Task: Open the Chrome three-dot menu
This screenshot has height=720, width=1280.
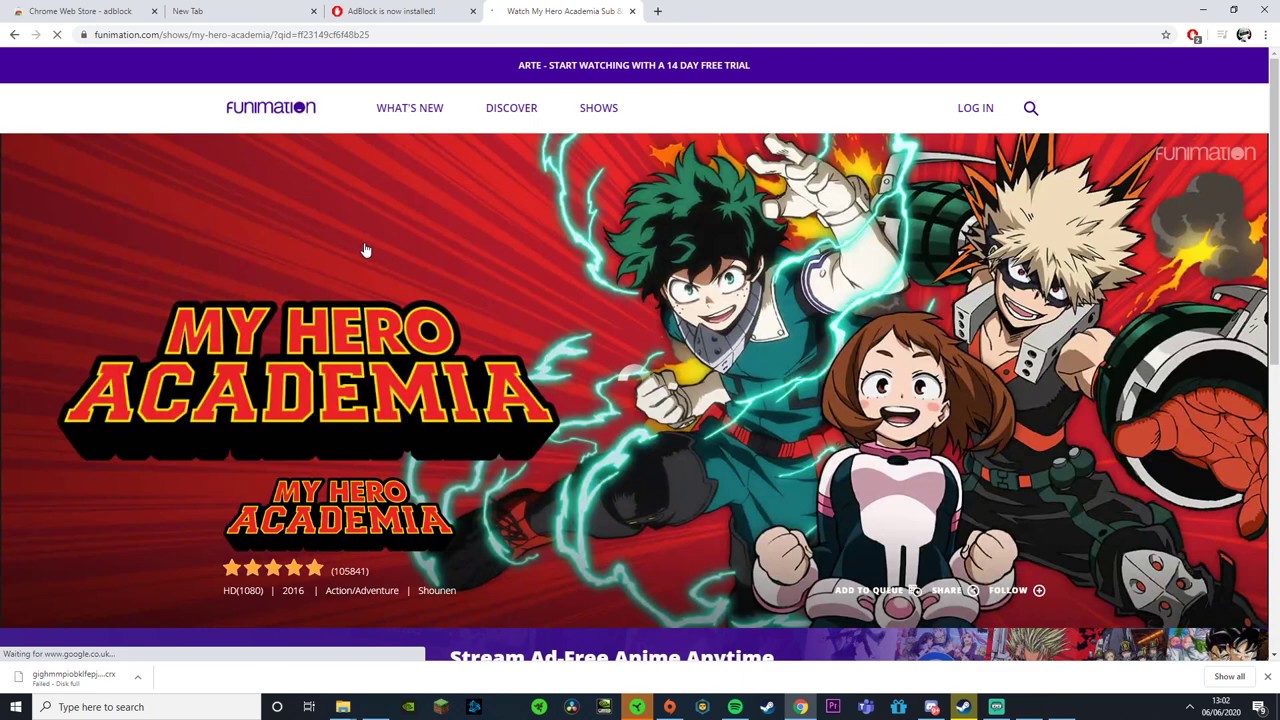Action: (1265, 35)
